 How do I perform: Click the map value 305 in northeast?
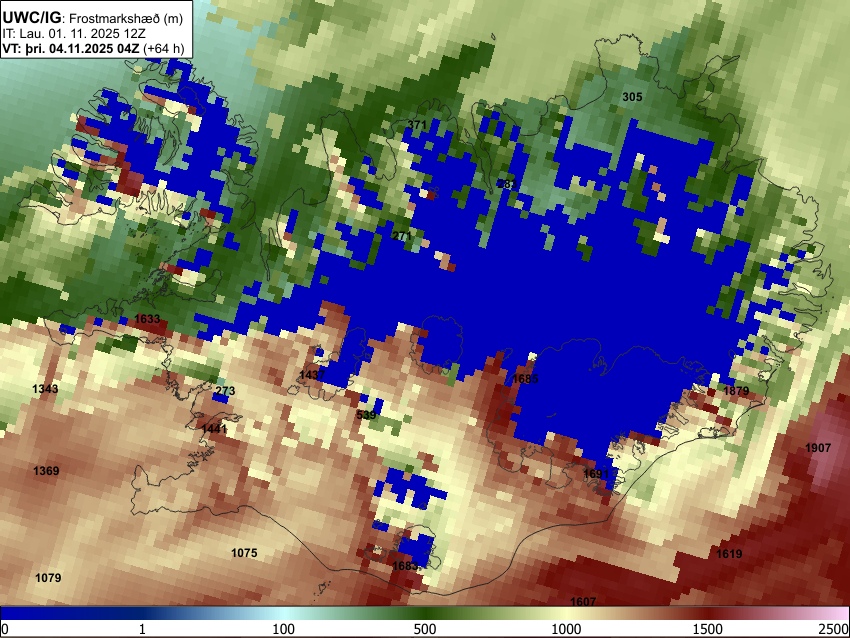(x=632, y=97)
